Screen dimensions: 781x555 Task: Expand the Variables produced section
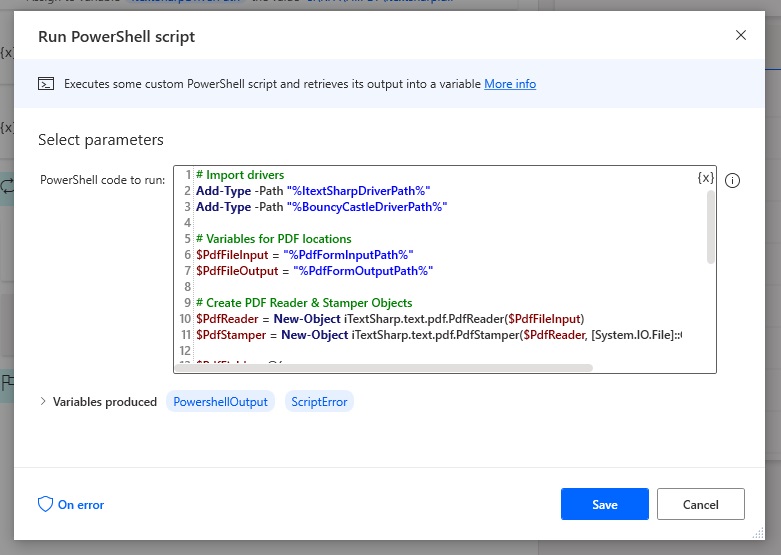pyautogui.click(x=43, y=401)
